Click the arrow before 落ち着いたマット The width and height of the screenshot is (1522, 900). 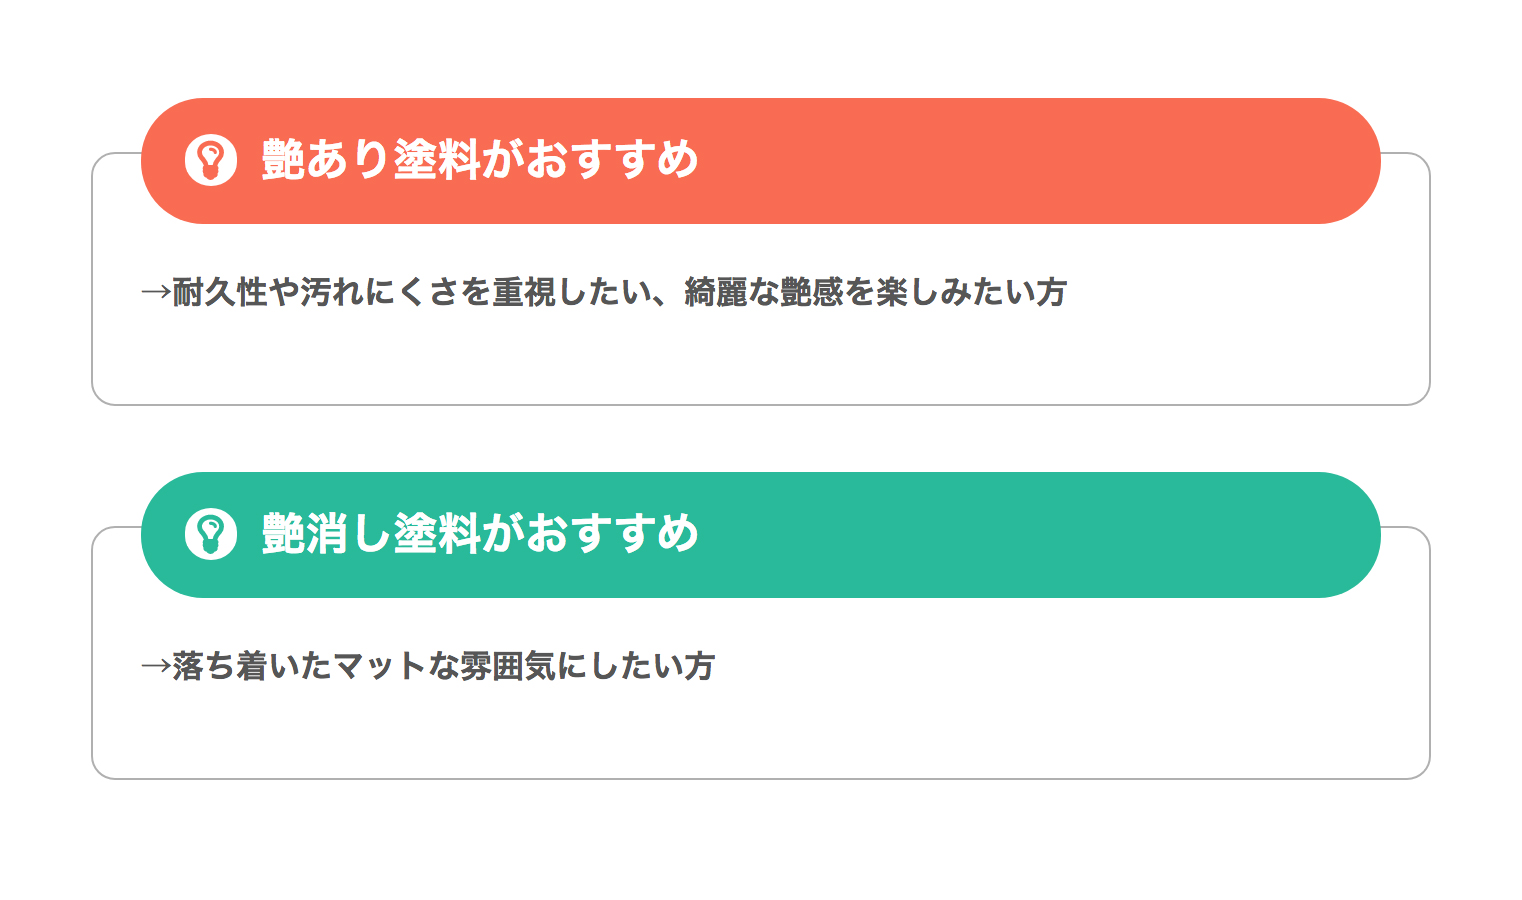pos(156,667)
